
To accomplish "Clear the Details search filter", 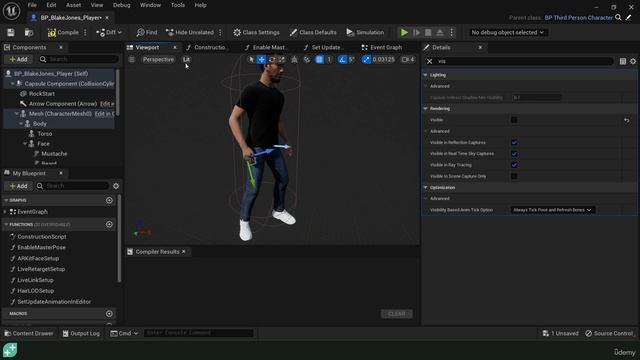I will [x=429, y=61].
